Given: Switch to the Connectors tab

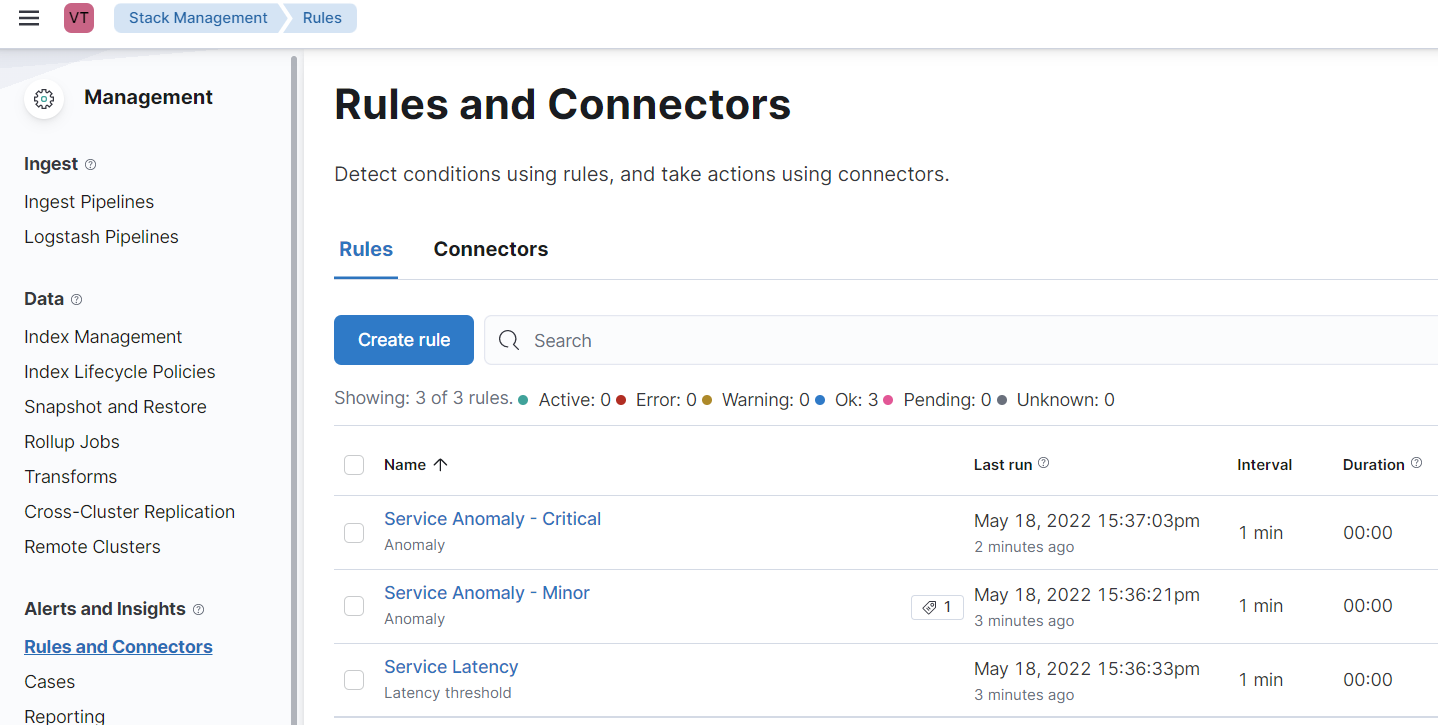Looking at the screenshot, I should point(491,248).
